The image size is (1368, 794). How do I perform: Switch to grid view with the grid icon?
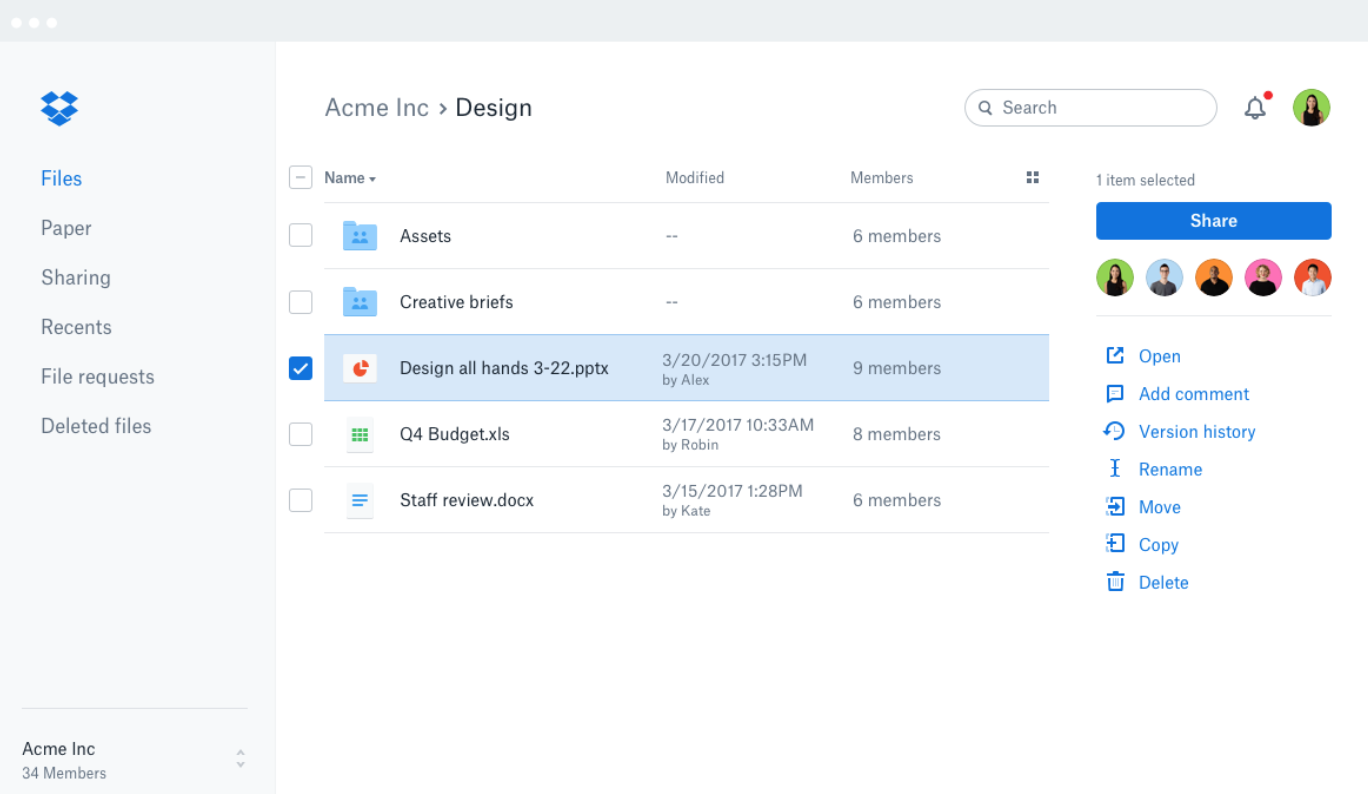(x=1032, y=177)
